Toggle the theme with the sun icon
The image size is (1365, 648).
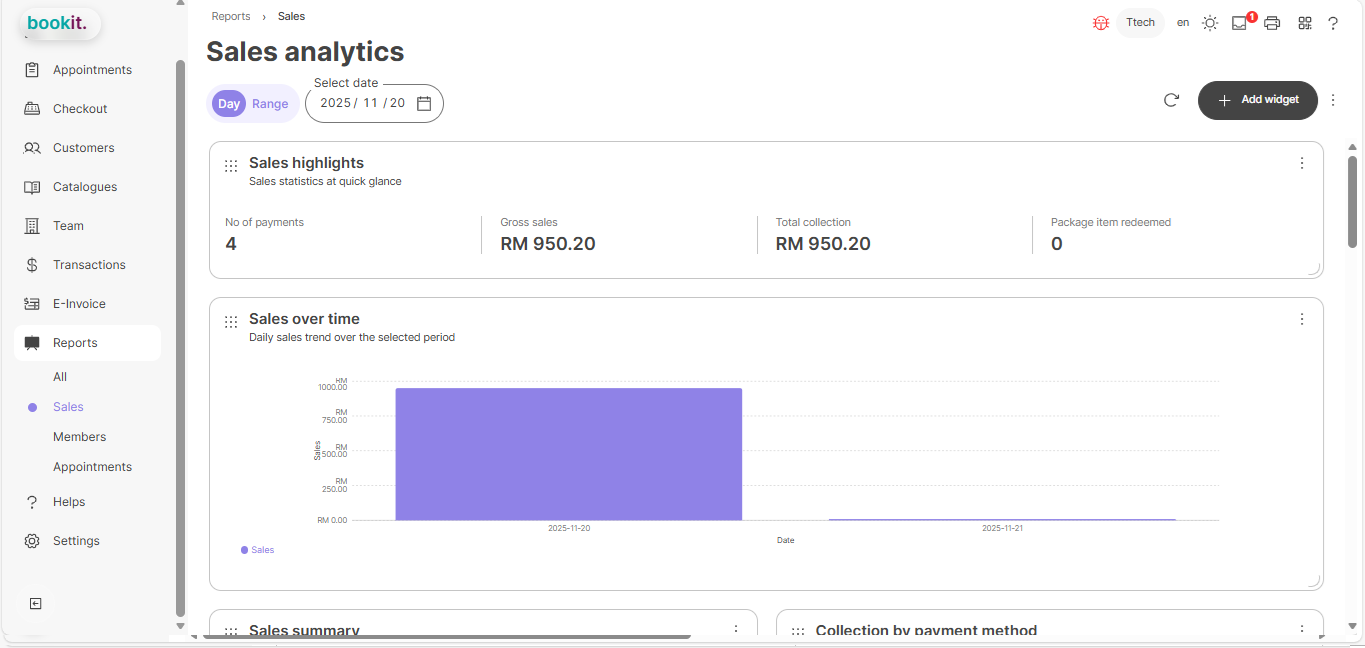coord(1210,22)
